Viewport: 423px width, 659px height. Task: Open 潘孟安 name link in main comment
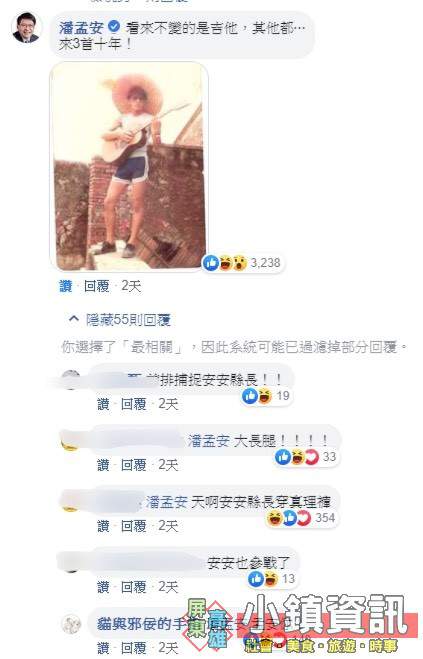click(82, 28)
